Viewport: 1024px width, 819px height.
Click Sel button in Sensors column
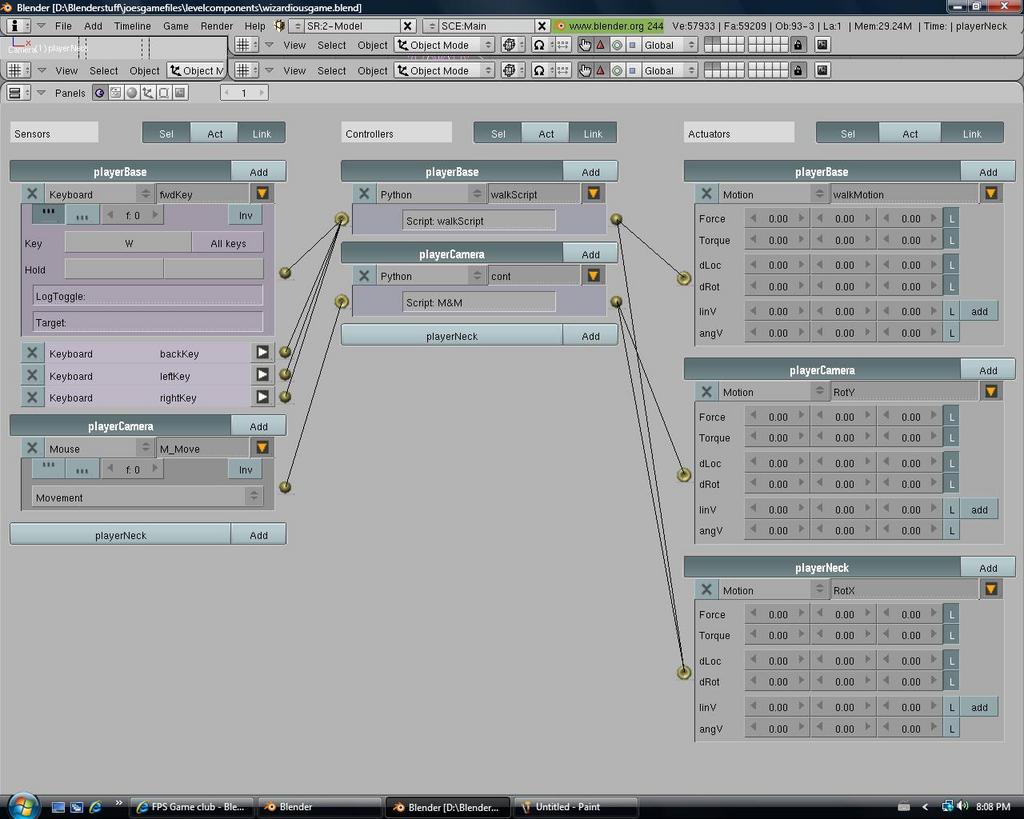pyautogui.click(x=167, y=133)
